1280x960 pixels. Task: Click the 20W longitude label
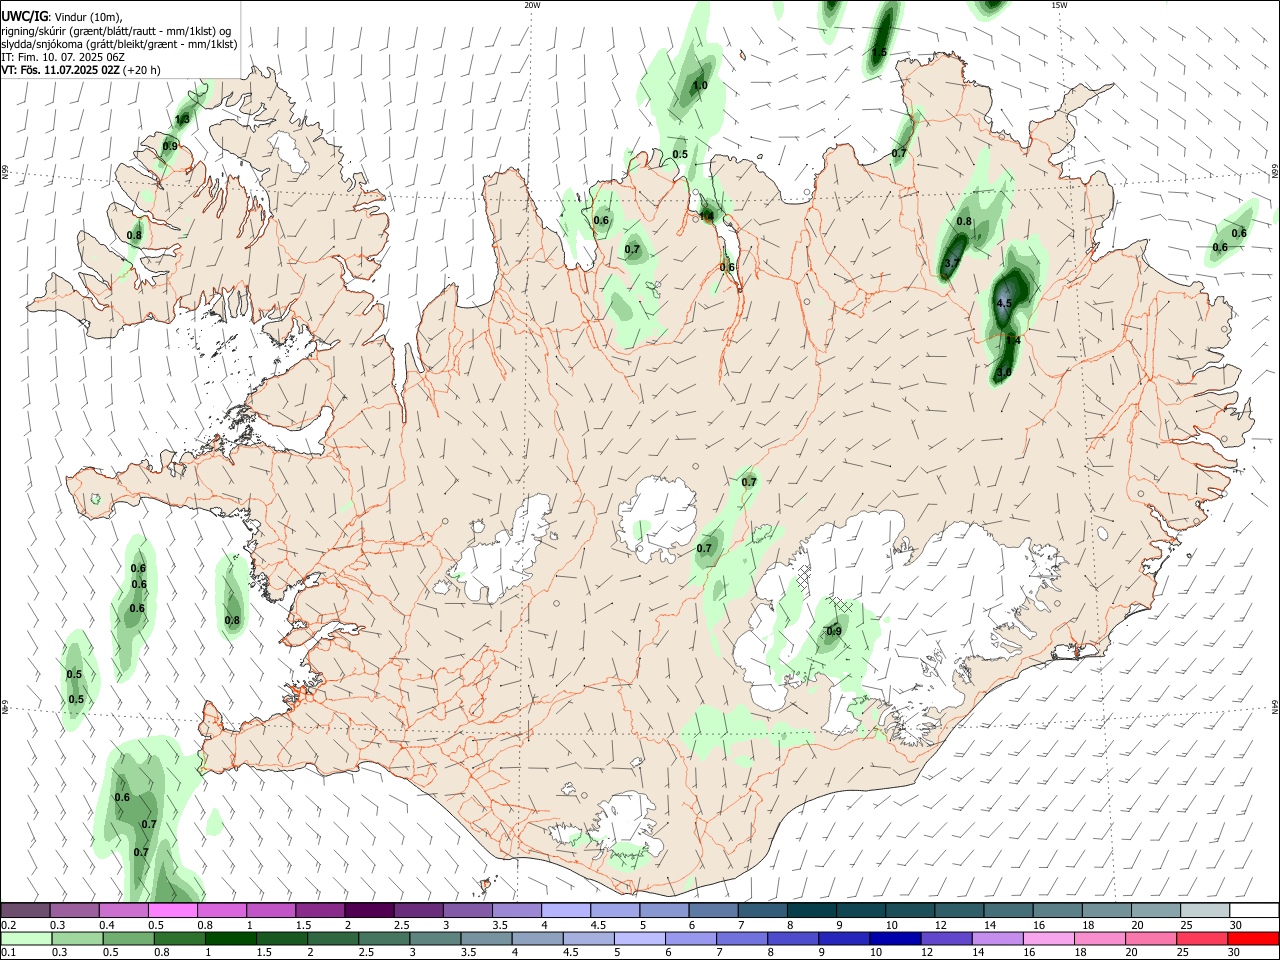point(532,5)
